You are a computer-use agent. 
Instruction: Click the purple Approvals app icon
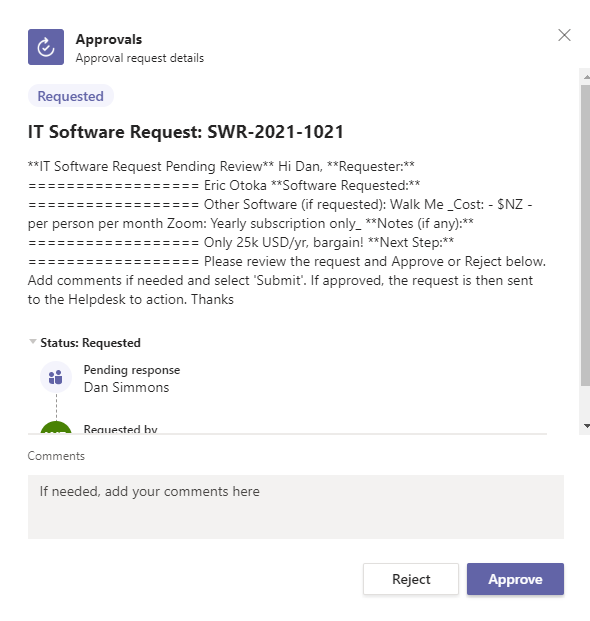tap(46, 47)
